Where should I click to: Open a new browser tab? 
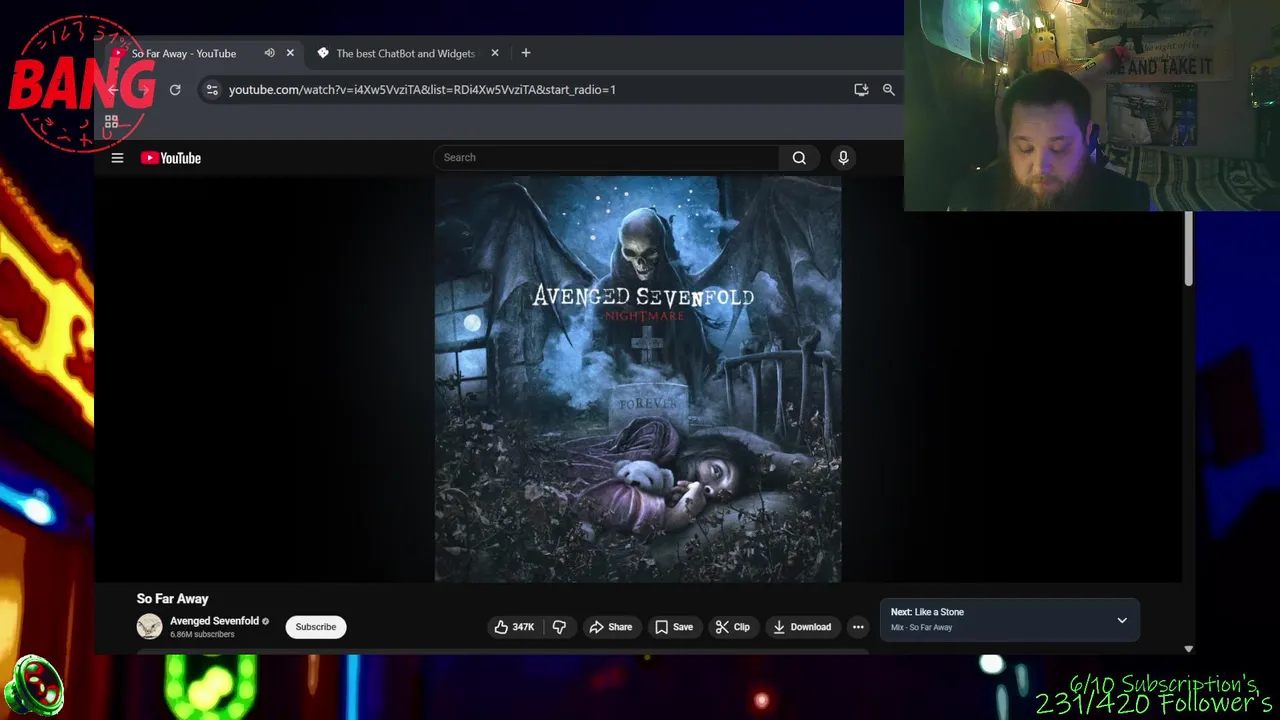(526, 53)
